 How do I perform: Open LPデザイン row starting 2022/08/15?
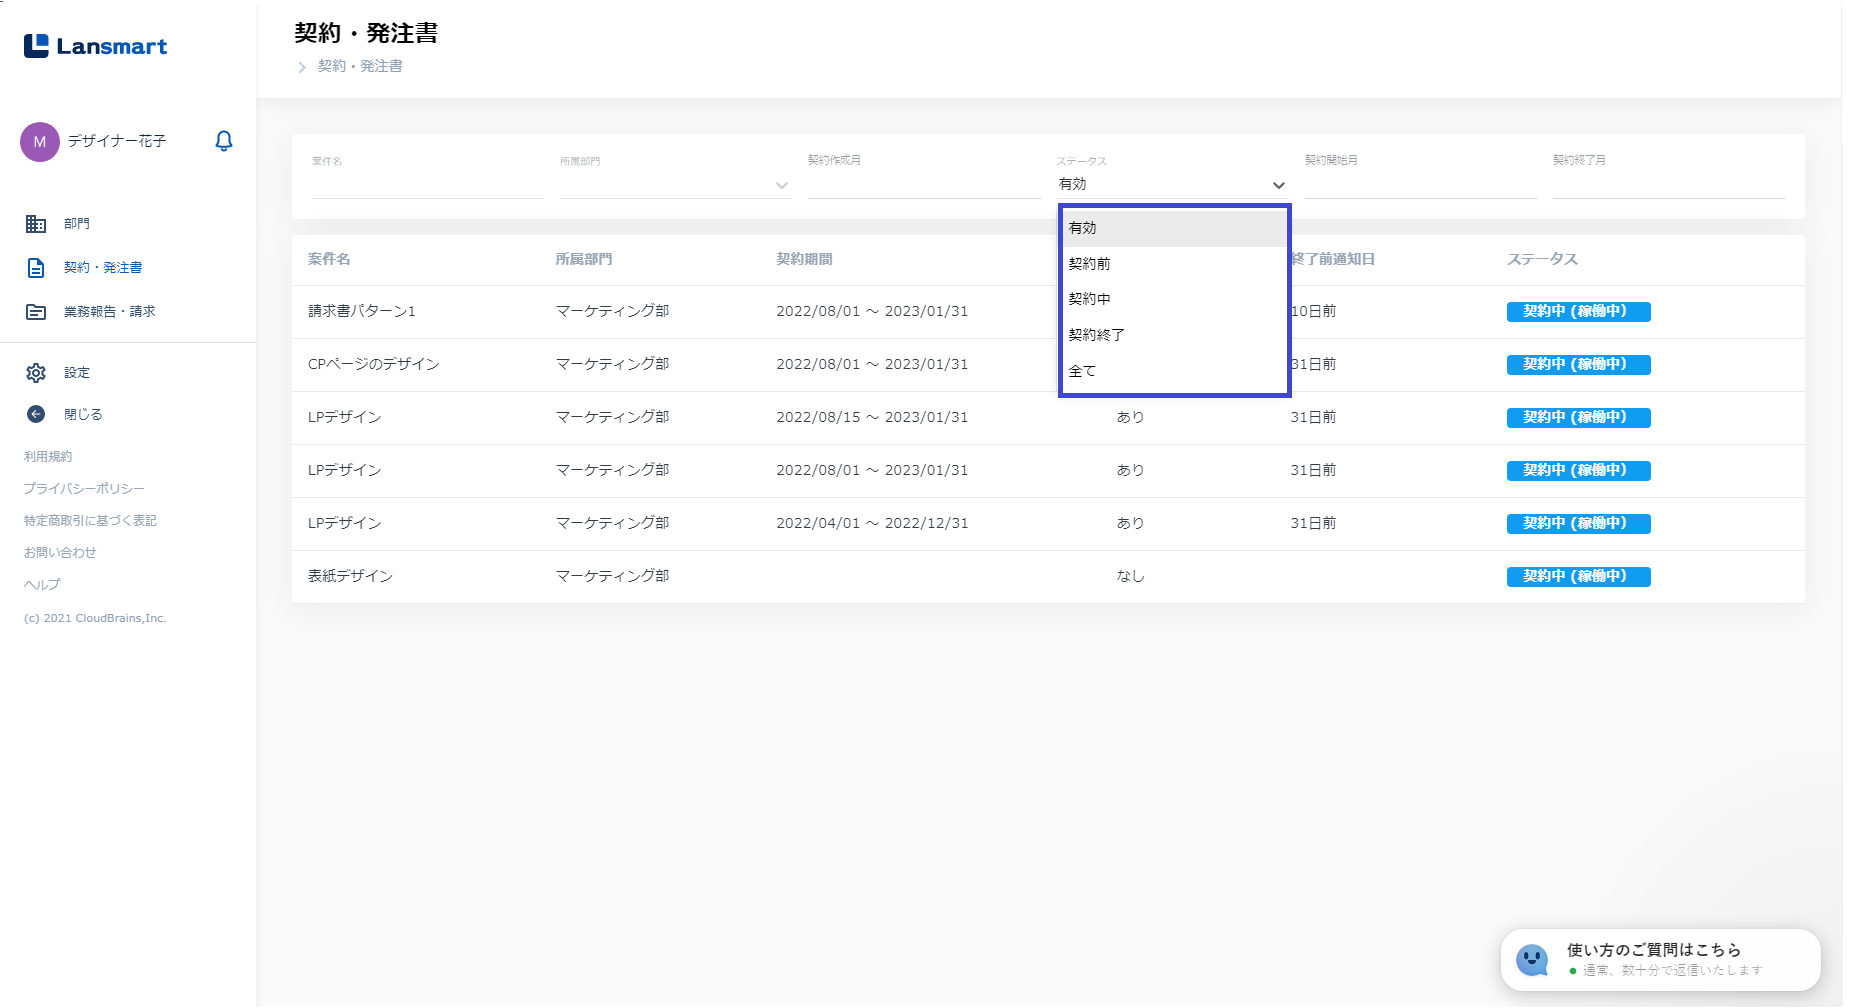(1048, 418)
